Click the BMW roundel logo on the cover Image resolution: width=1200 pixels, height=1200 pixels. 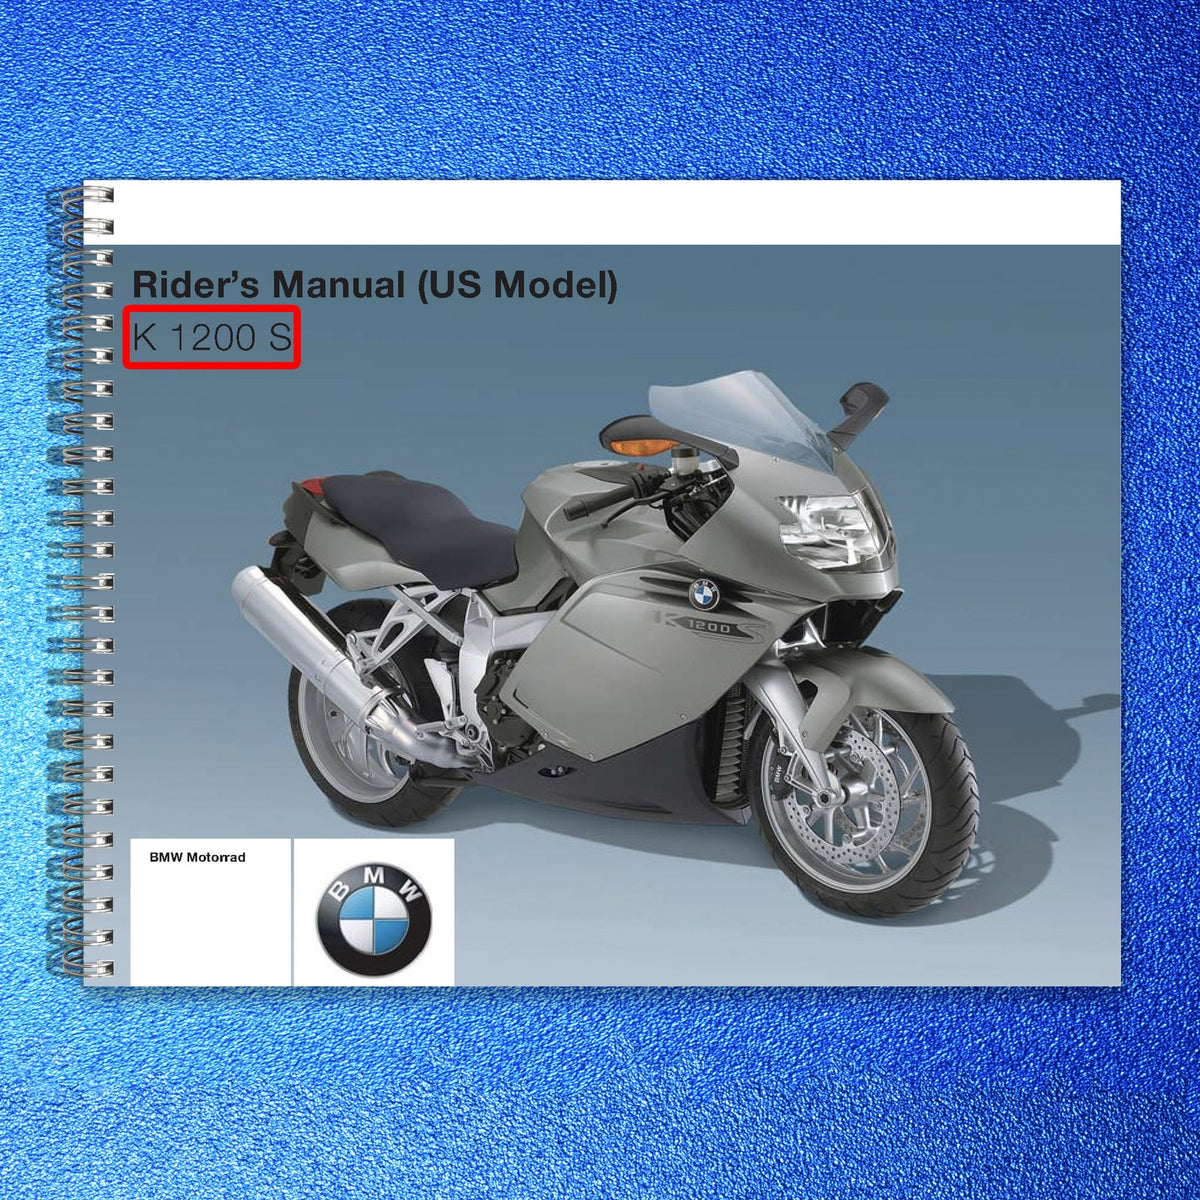click(374, 919)
